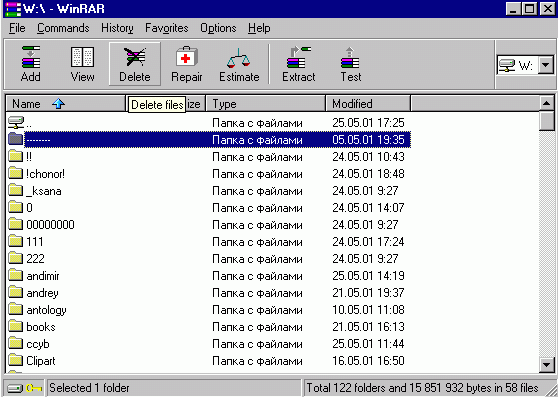Click the W: drive selector field
The width and height of the screenshot is (558, 397).
(x=525, y=65)
